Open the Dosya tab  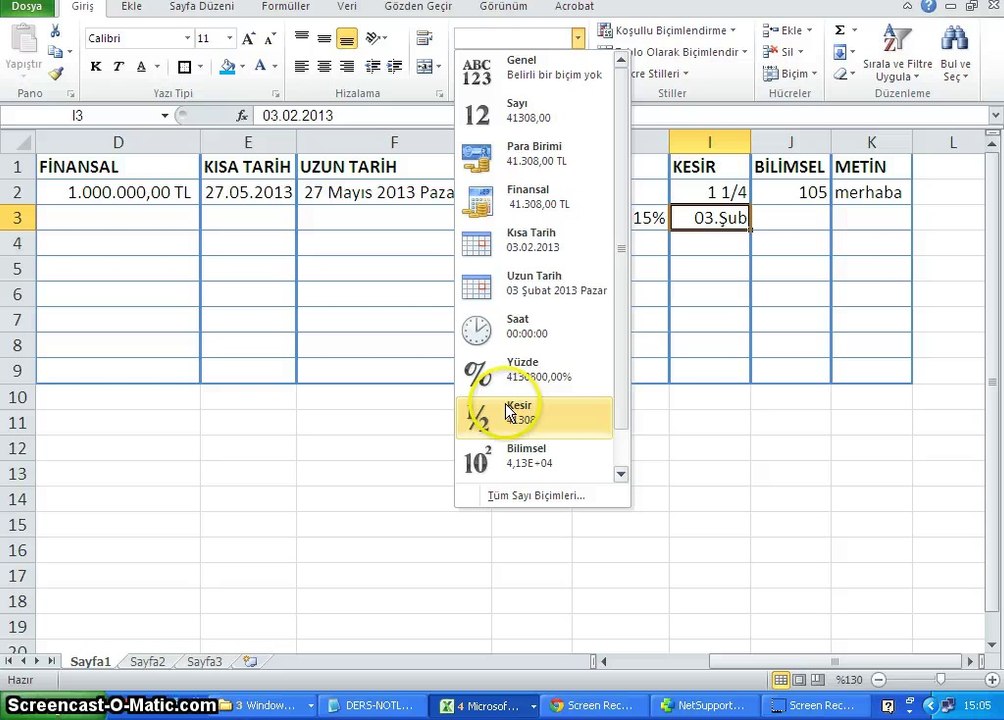coord(27,6)
